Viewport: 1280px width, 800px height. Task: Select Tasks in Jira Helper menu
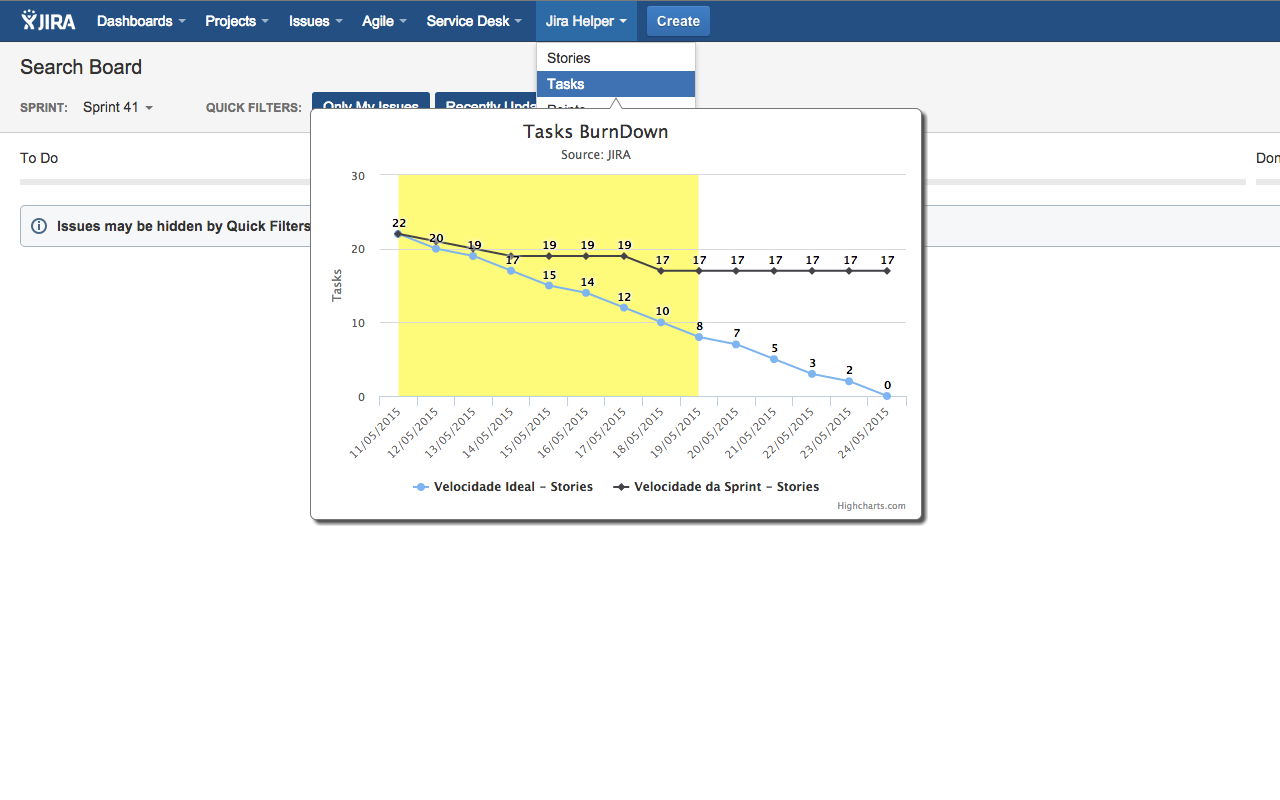tap(616, 84)
